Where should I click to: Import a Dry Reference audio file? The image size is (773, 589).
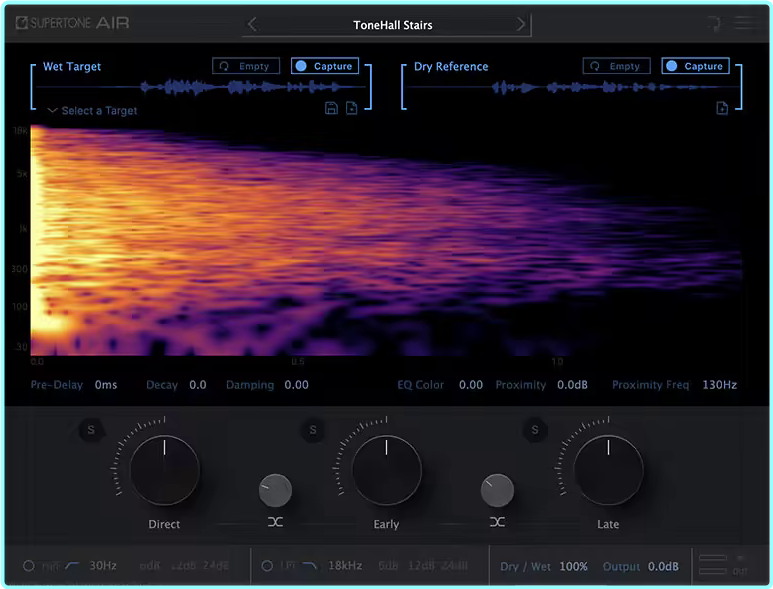point(722,108)
